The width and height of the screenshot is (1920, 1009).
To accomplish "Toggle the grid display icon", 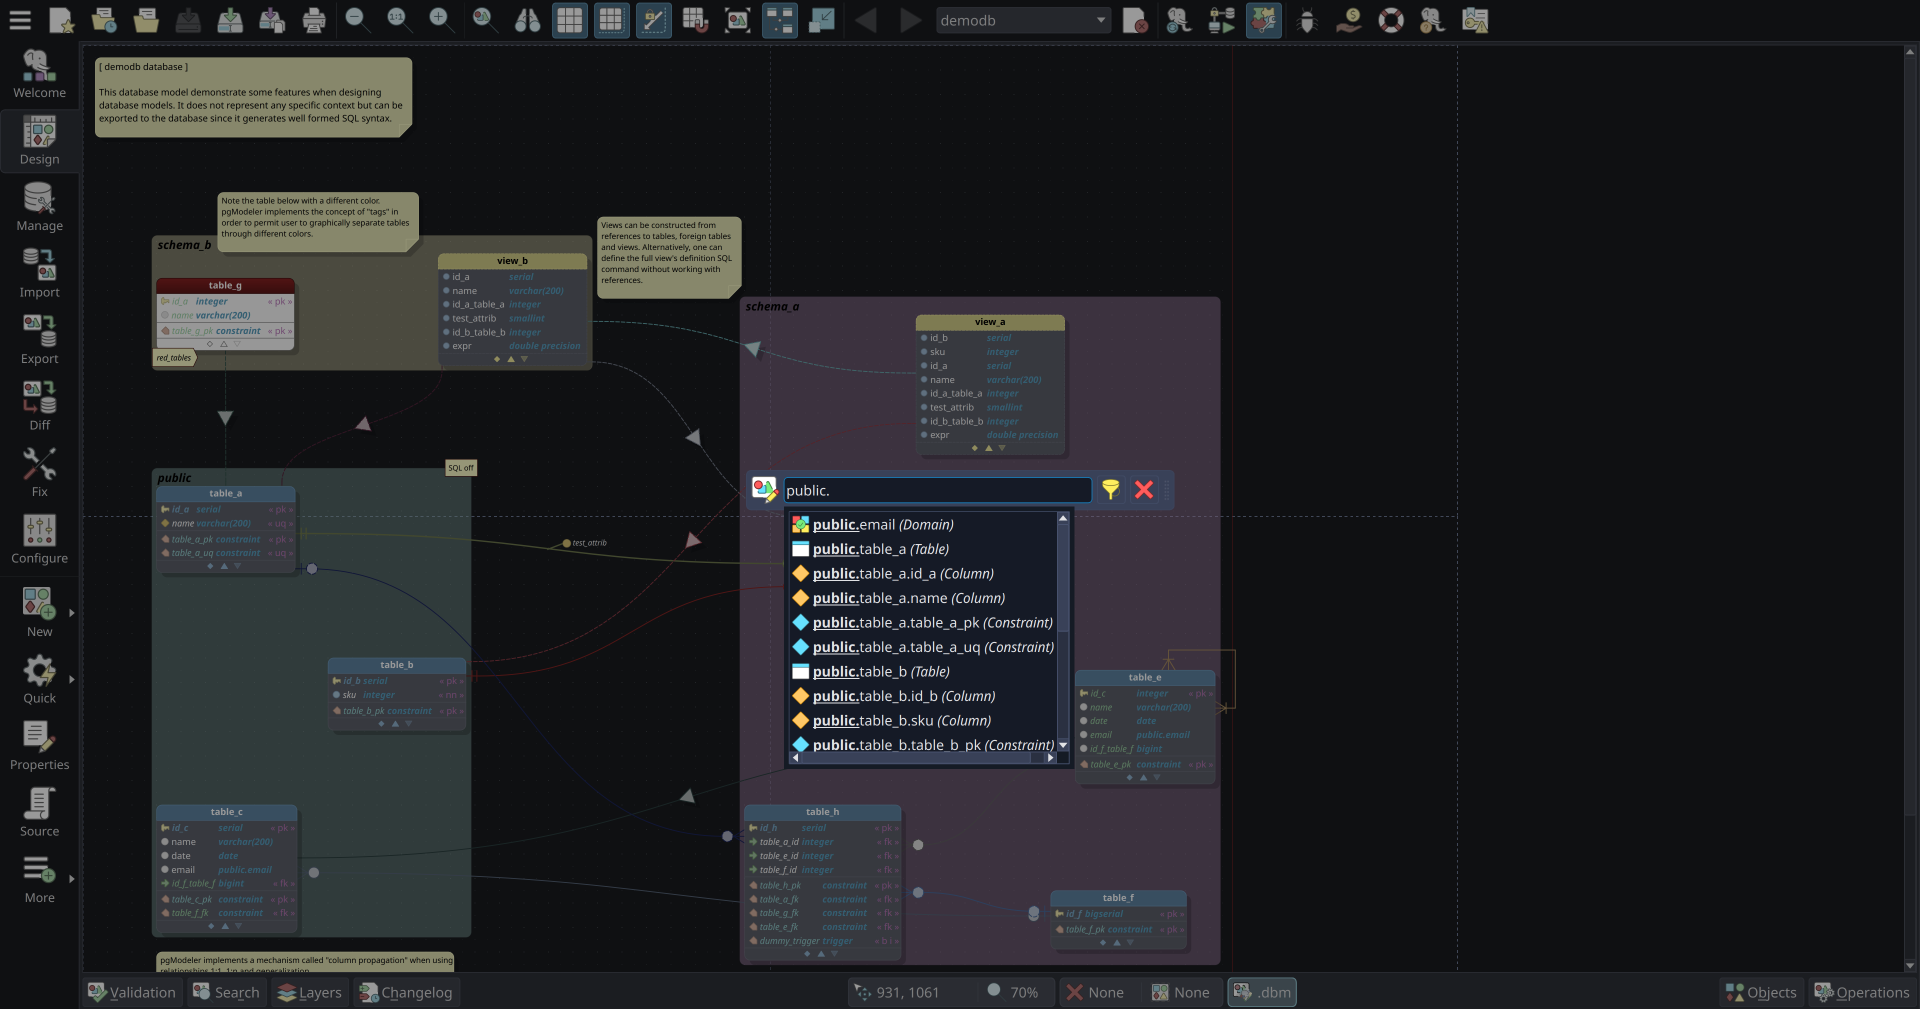I will click(569, 20).
